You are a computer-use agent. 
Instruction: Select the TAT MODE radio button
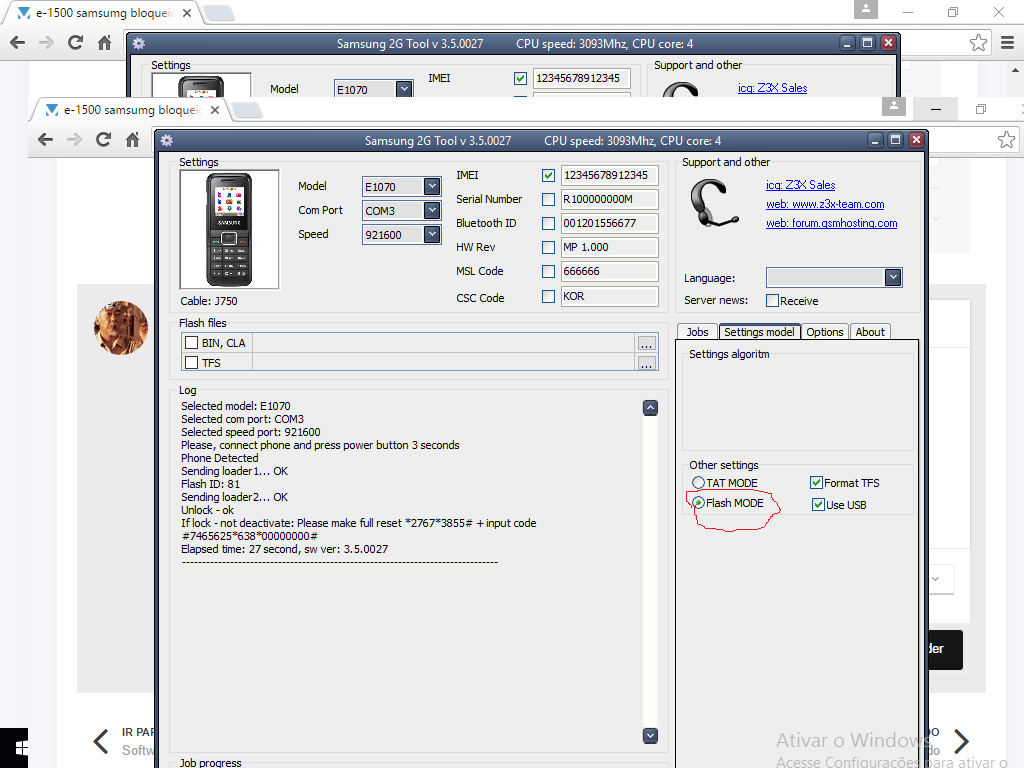pyautogui.click(x=698, y=483)
